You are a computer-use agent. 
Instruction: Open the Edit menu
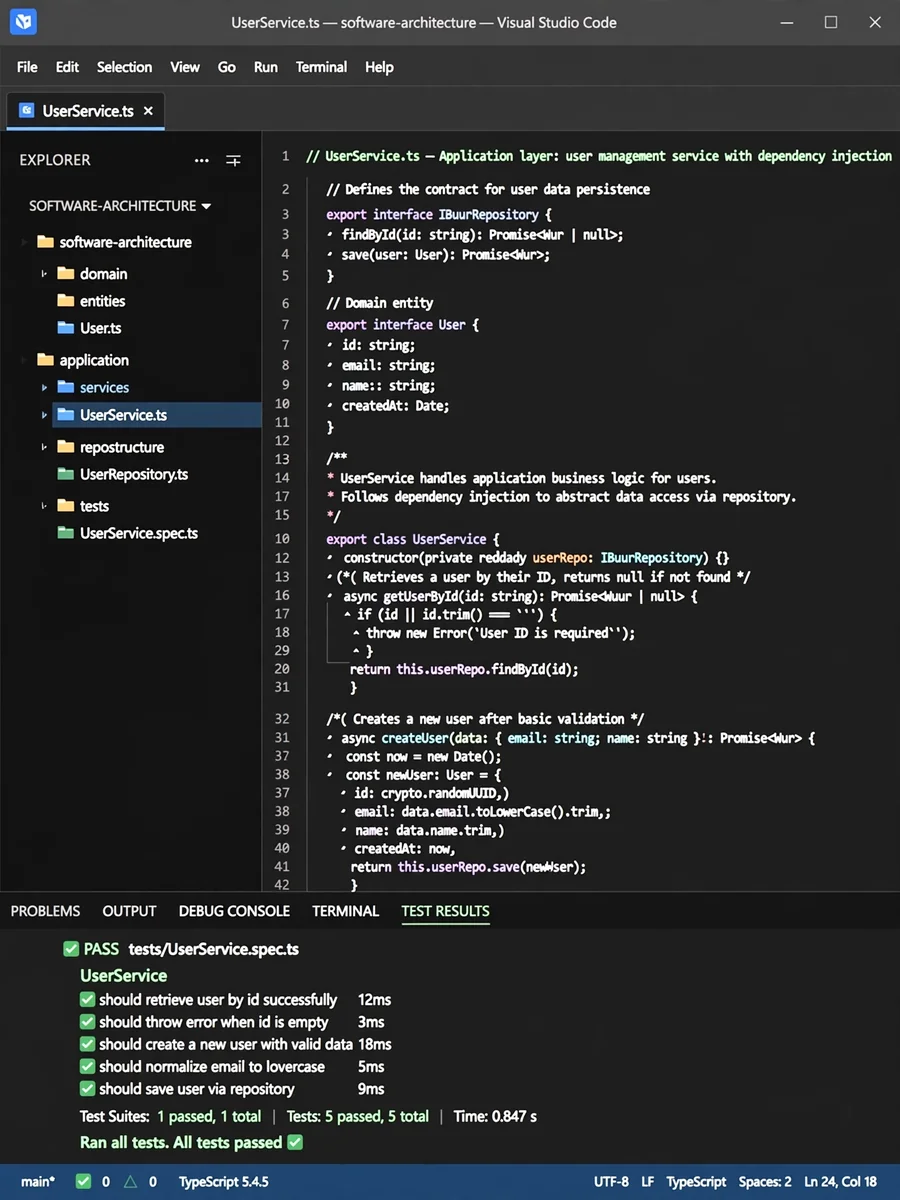pyautogui.click(x=67, y=67)
